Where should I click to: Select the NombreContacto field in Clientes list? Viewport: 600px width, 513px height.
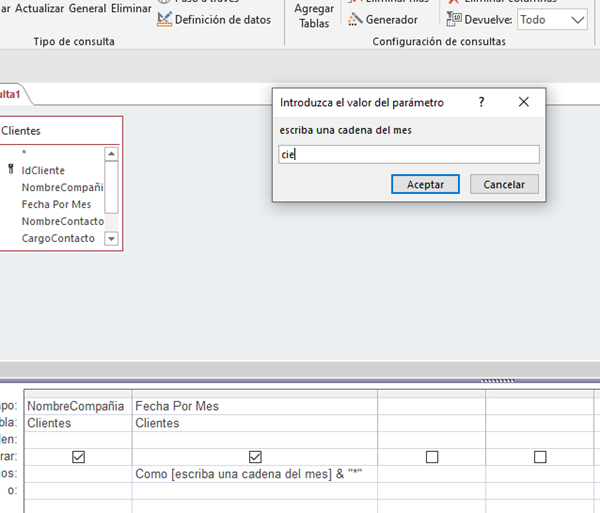click(62, 221)
